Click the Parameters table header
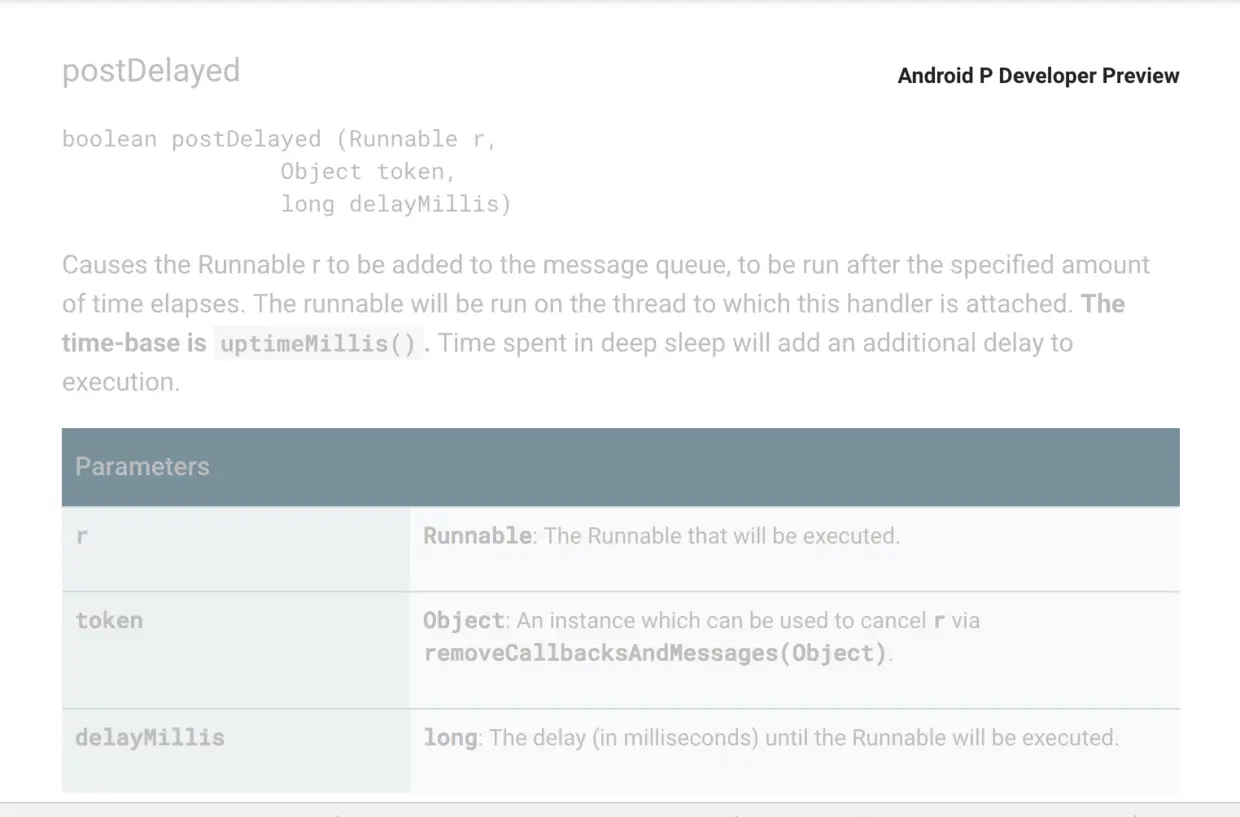This screenshot has height=817, width=1240. [x=620, y=467]
